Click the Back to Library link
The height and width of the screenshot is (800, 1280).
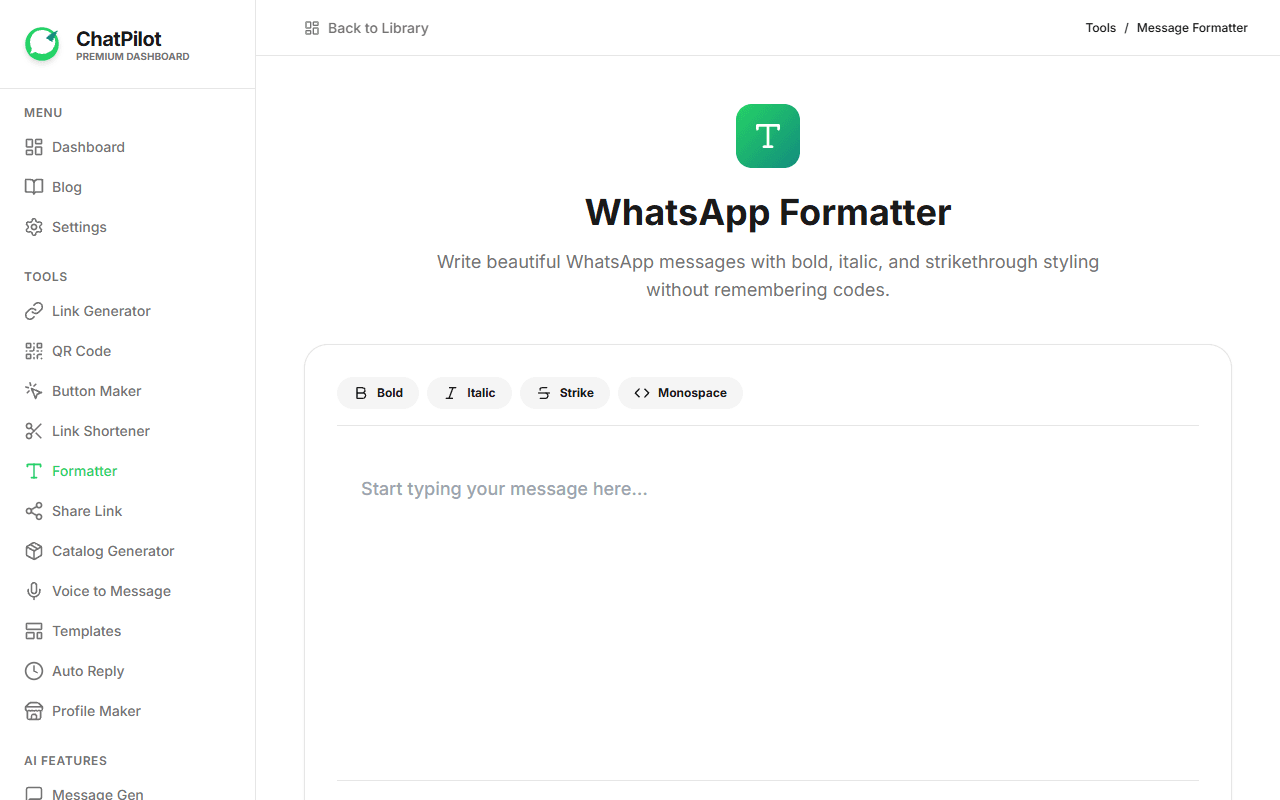pos(366,28)
